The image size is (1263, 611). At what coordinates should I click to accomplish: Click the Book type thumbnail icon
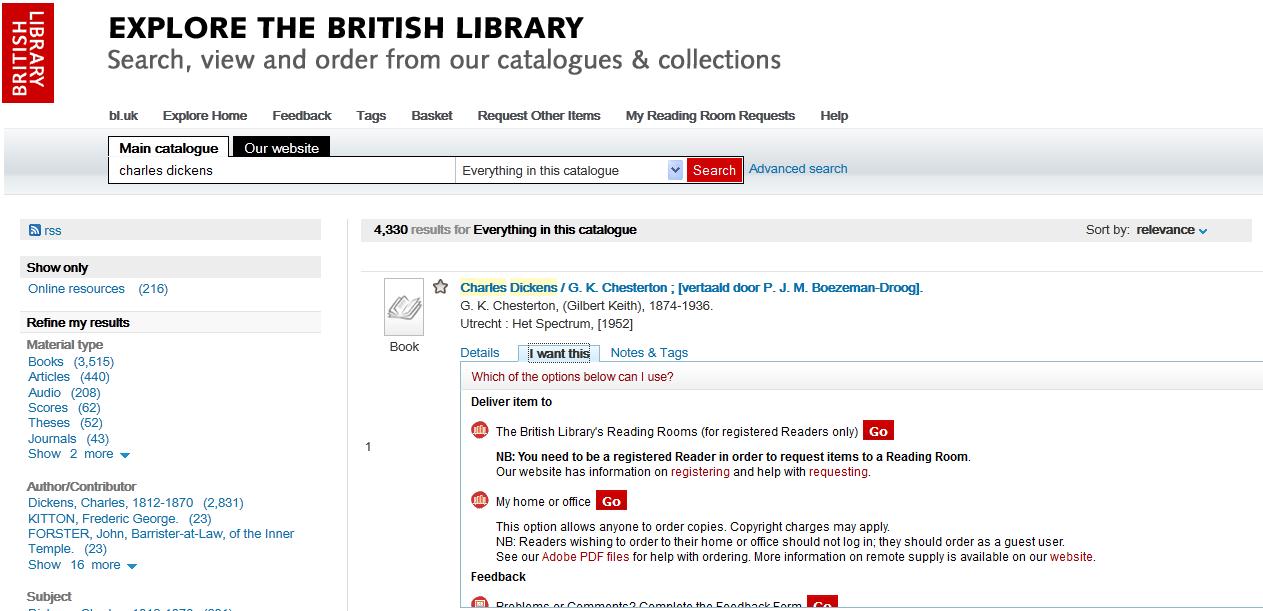pyautogui.click(x=404, y=307)
